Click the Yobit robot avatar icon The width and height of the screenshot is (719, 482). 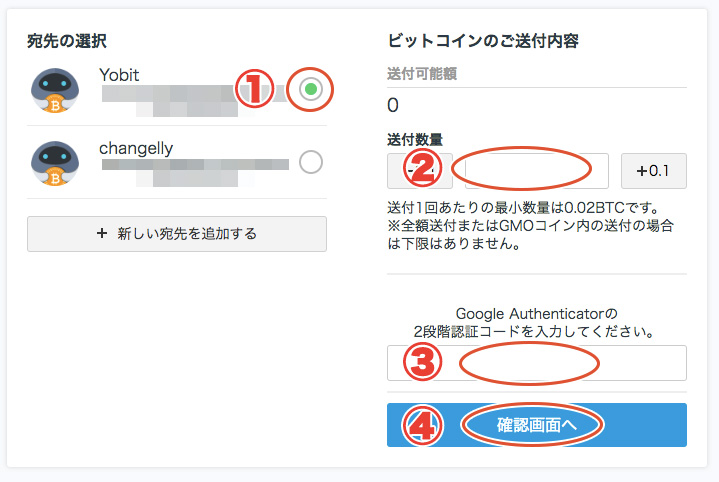tap(55, 90)
